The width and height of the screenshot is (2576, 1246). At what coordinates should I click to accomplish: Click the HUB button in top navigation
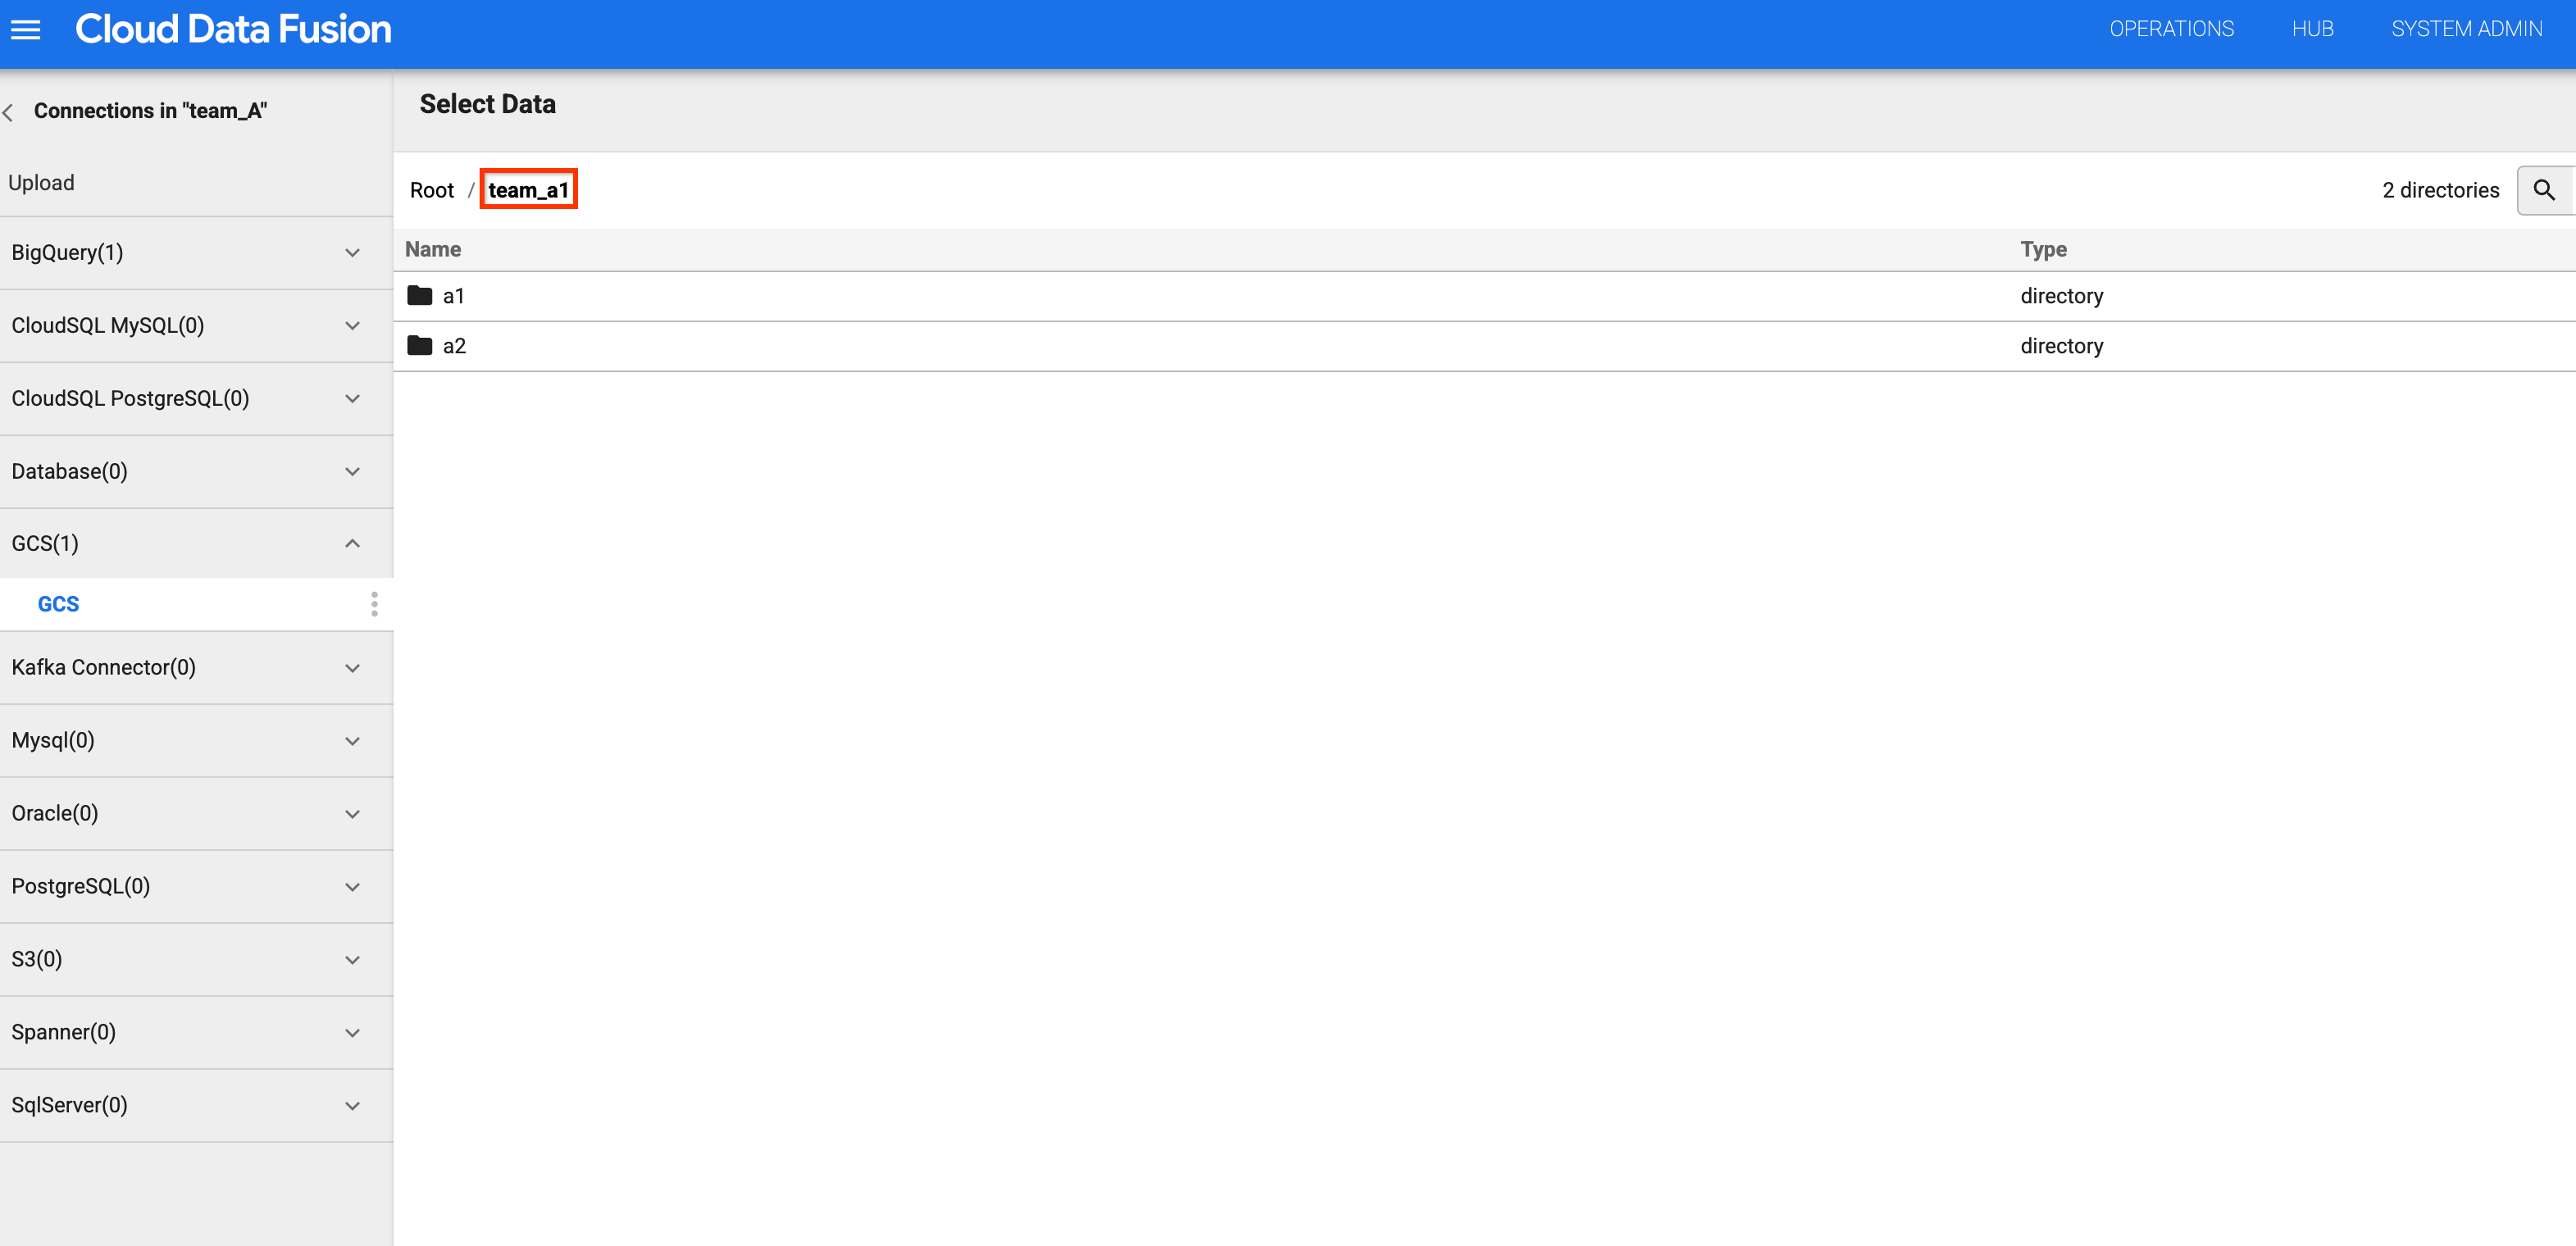pyautogui.click(x=2311, y=30)
